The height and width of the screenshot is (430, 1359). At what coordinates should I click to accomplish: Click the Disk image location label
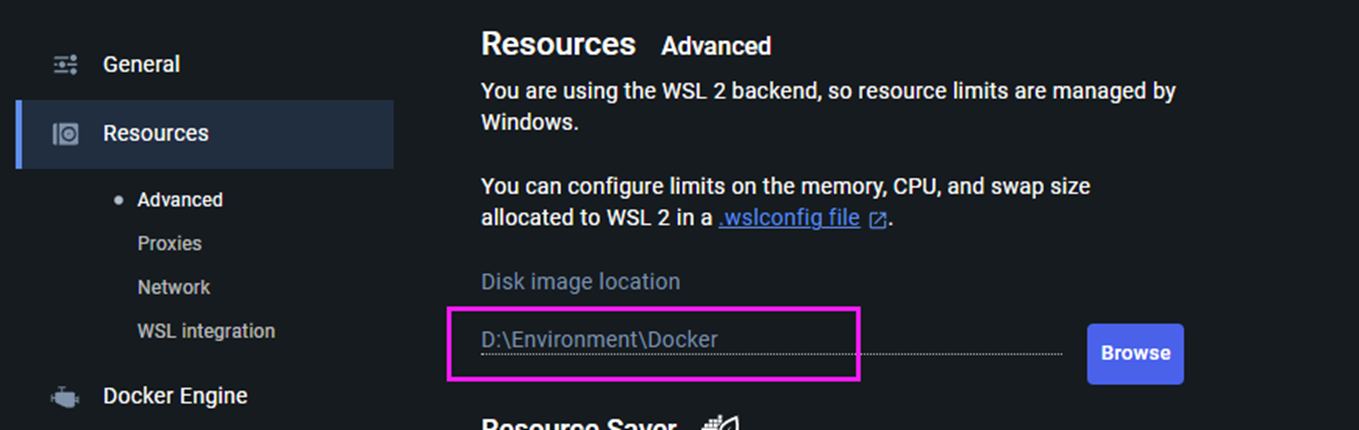[580, 282]
